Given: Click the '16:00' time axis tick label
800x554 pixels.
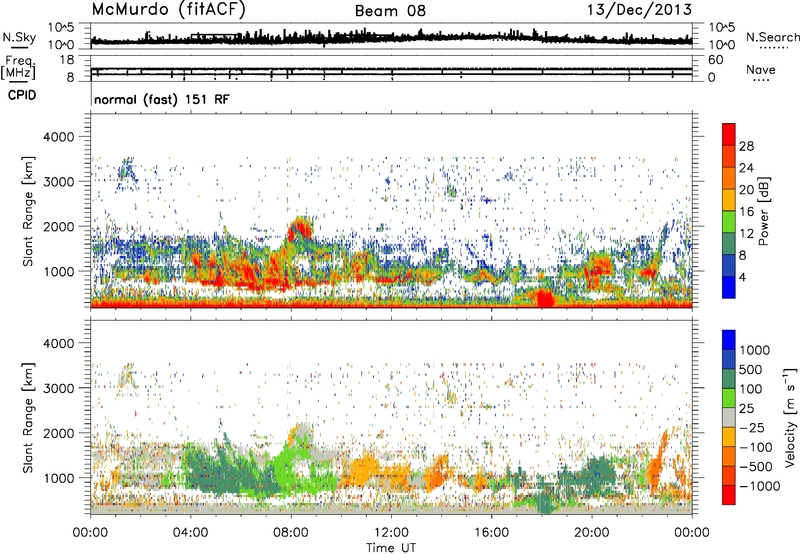Looking at the screenshot, I should pyautogui.click(x=491, y=533).
